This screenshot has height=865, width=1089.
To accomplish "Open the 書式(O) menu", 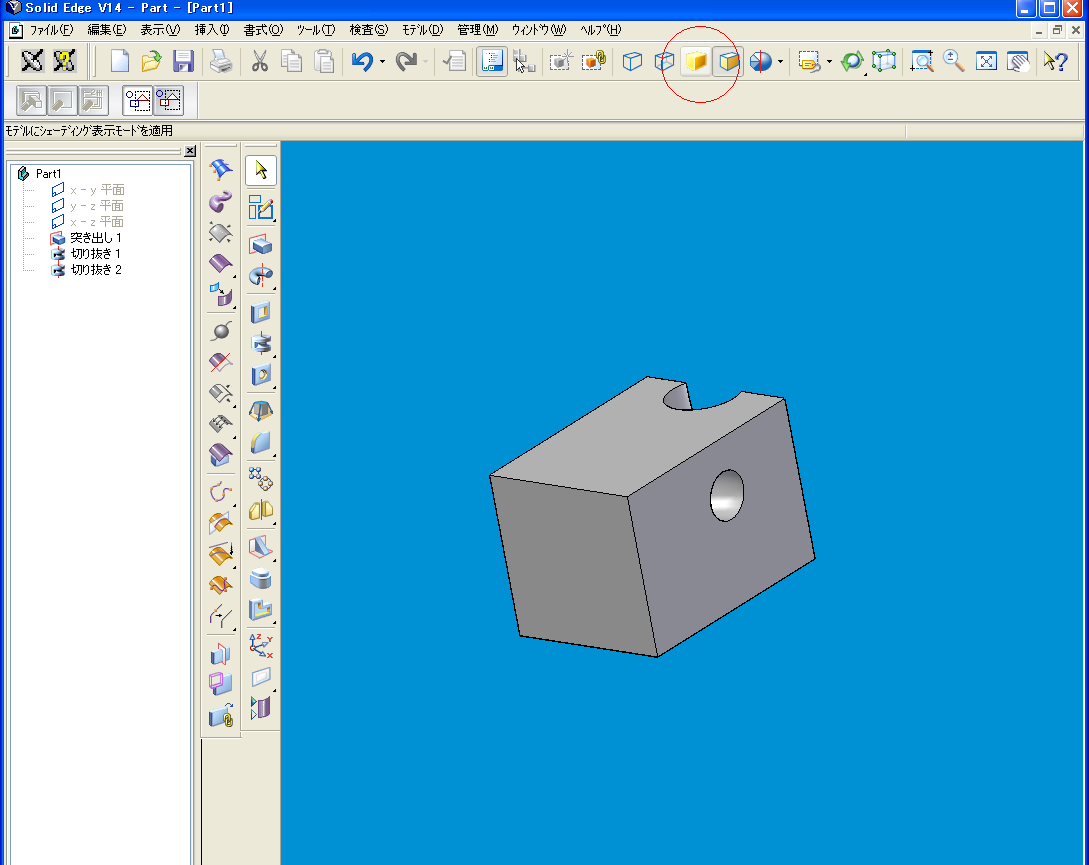I will (x=263, y=30).
